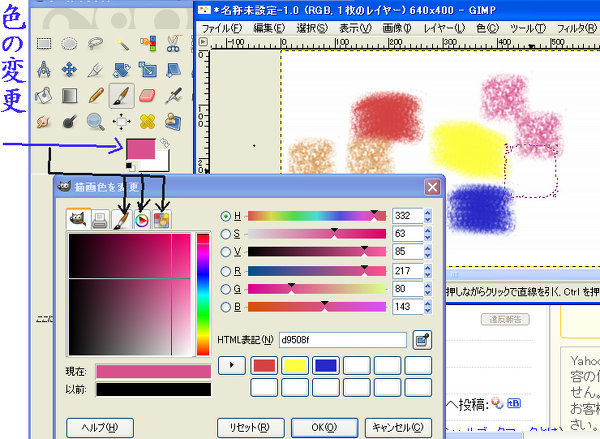Add current color to history with arrow button
Viewport: 600px width, 439px height.
[x=232, y=365]
